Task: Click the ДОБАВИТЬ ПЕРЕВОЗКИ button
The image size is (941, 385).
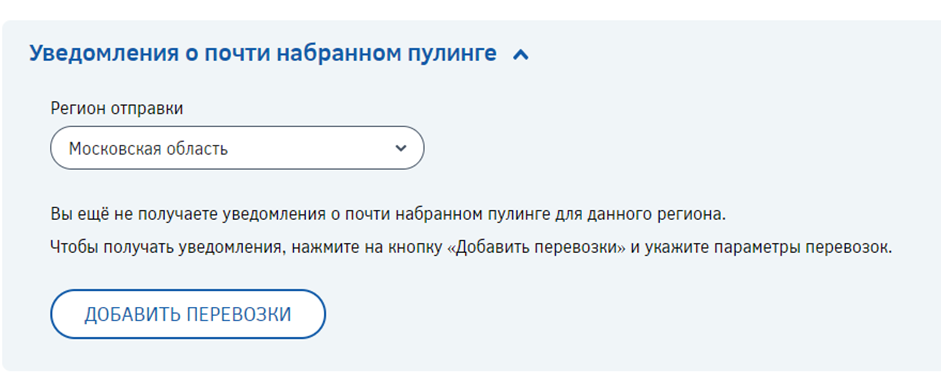Action: coord(188,314)
